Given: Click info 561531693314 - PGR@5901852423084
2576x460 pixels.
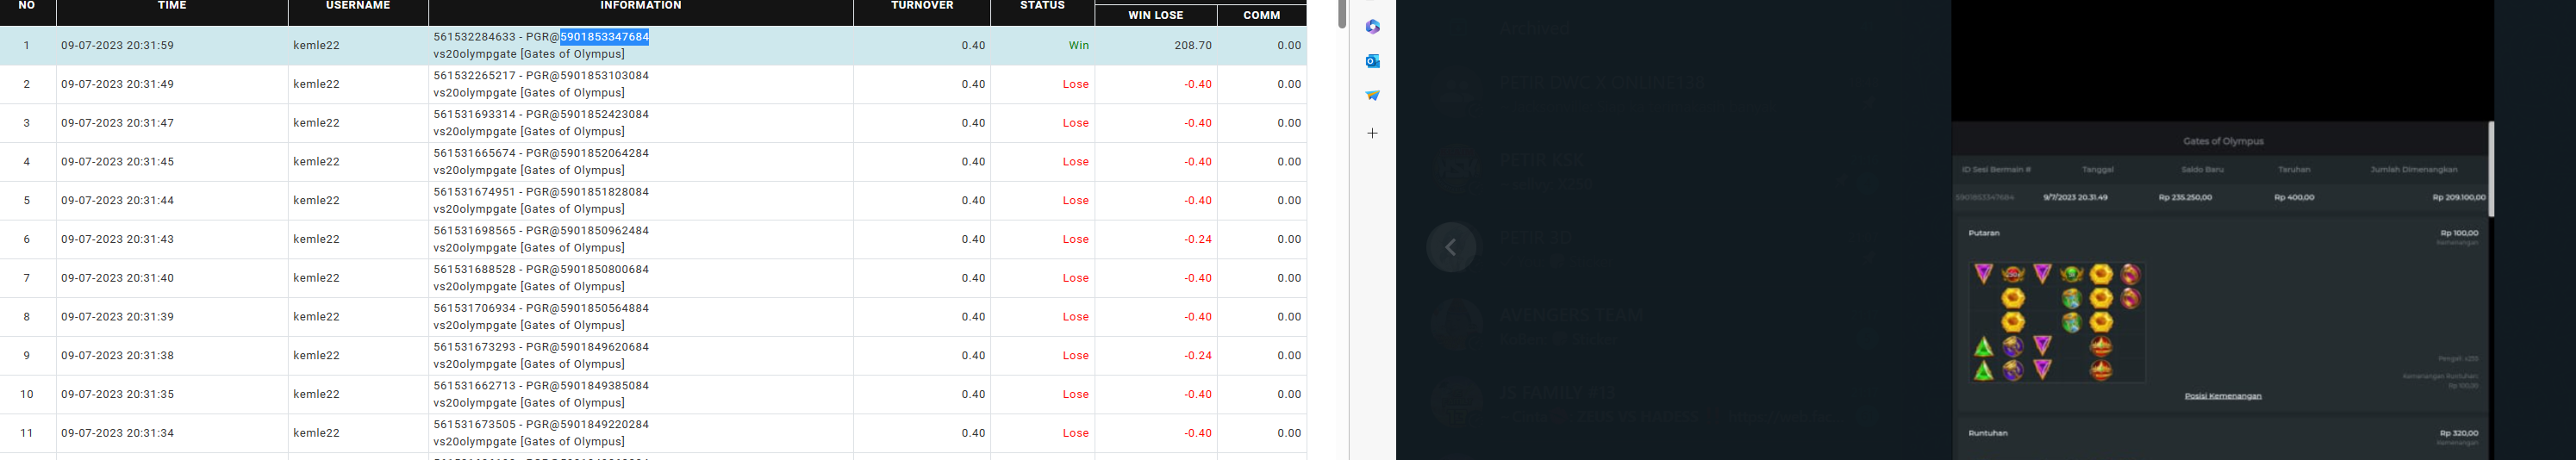Looking at the screenshot, I should [541, 114].
